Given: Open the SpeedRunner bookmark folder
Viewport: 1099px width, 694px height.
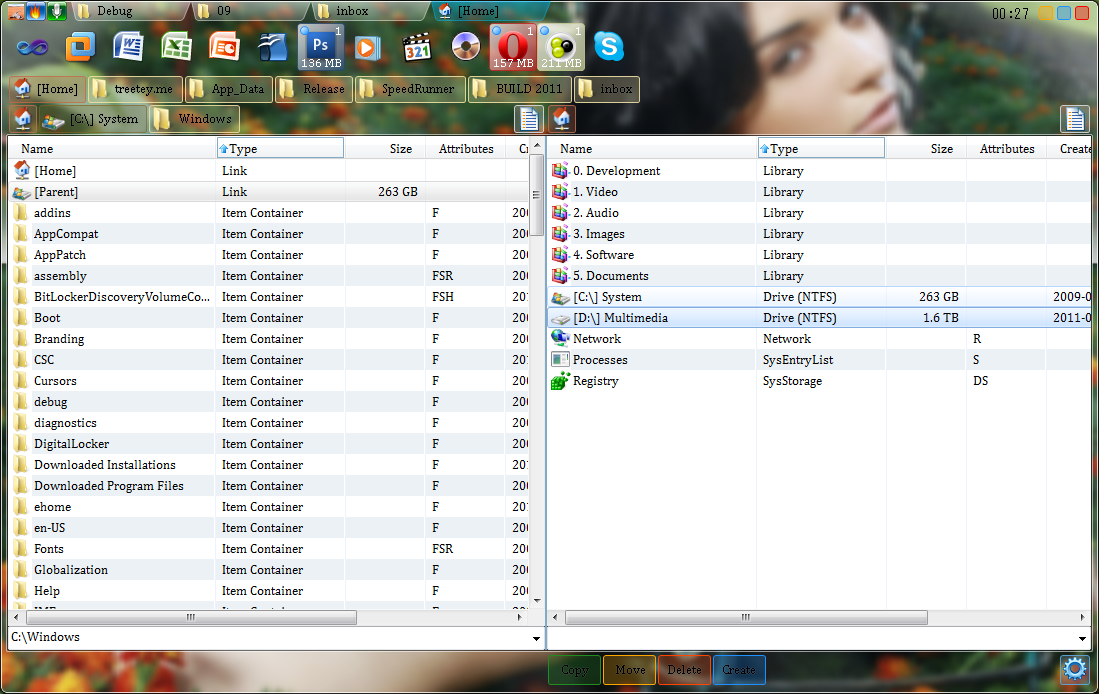Looking at the screenshot, I should coord(411,89).
